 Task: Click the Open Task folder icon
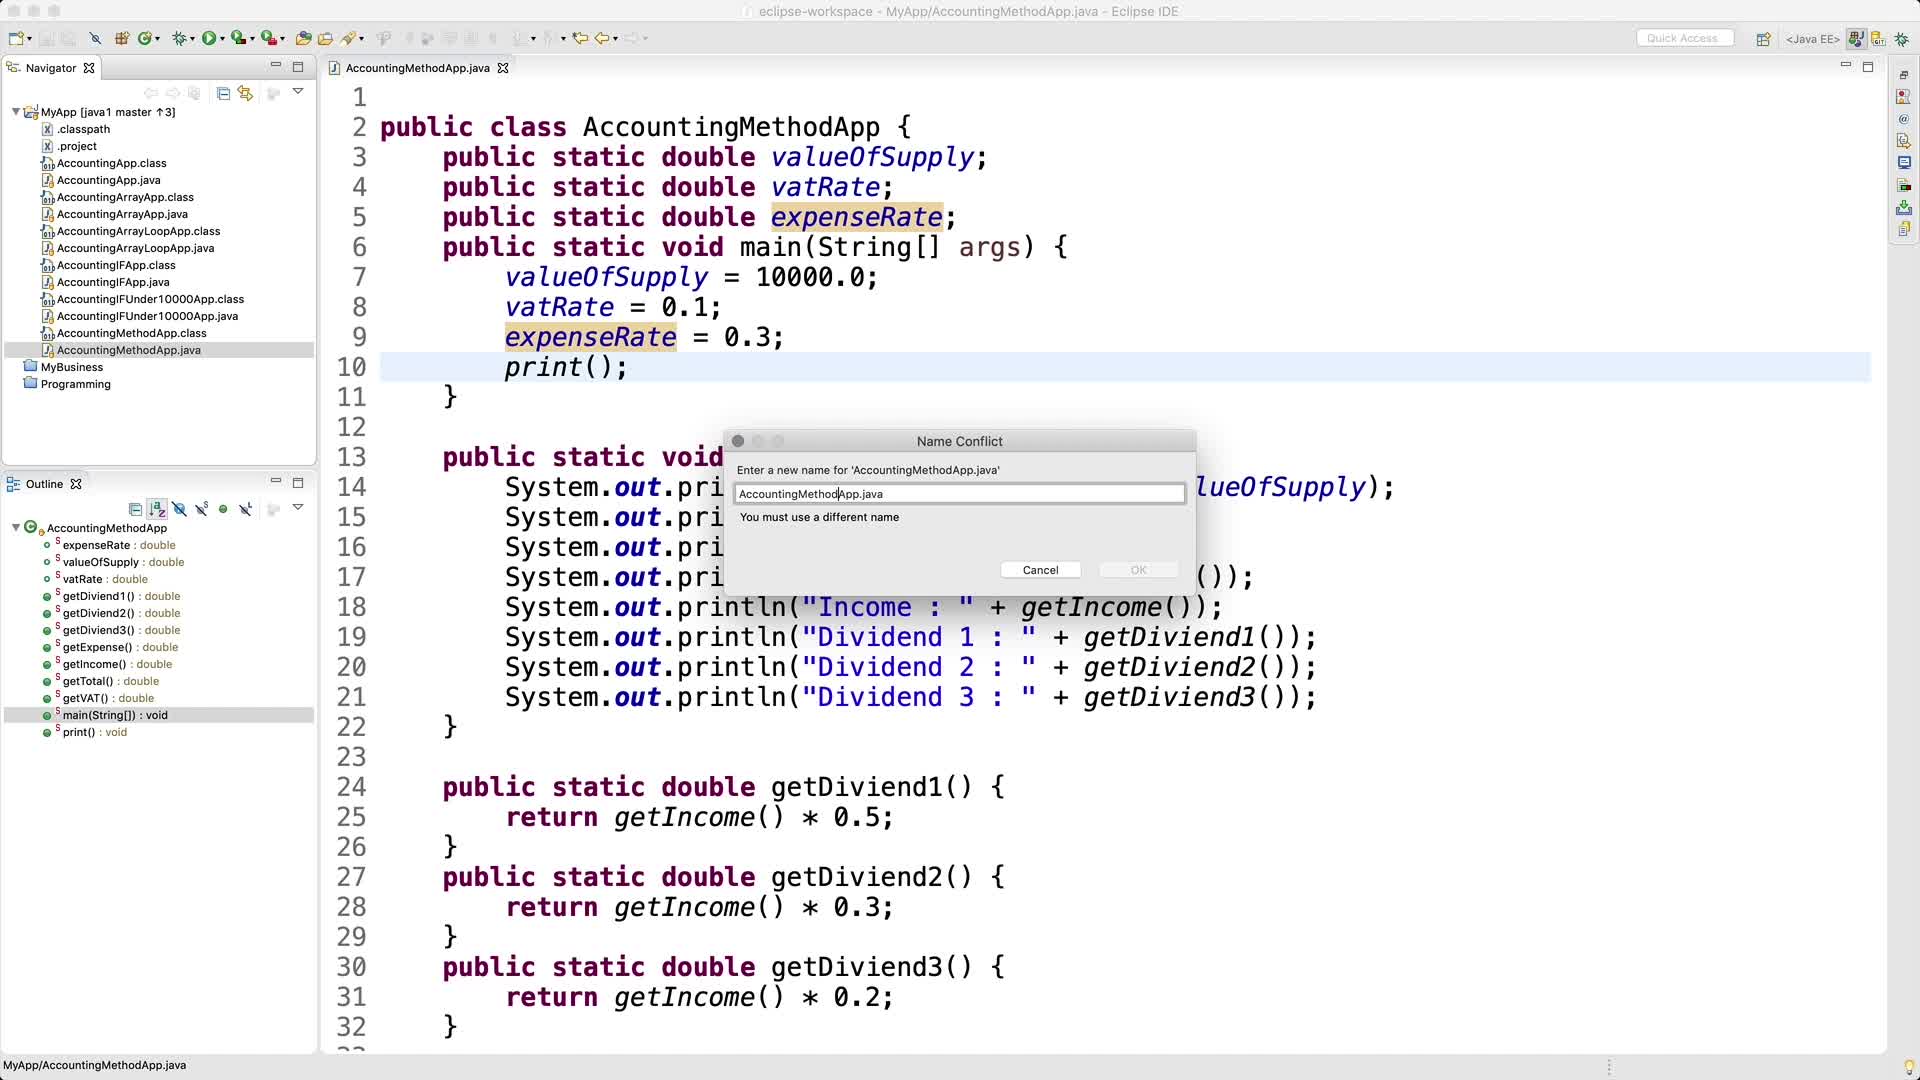coord(325,39)
